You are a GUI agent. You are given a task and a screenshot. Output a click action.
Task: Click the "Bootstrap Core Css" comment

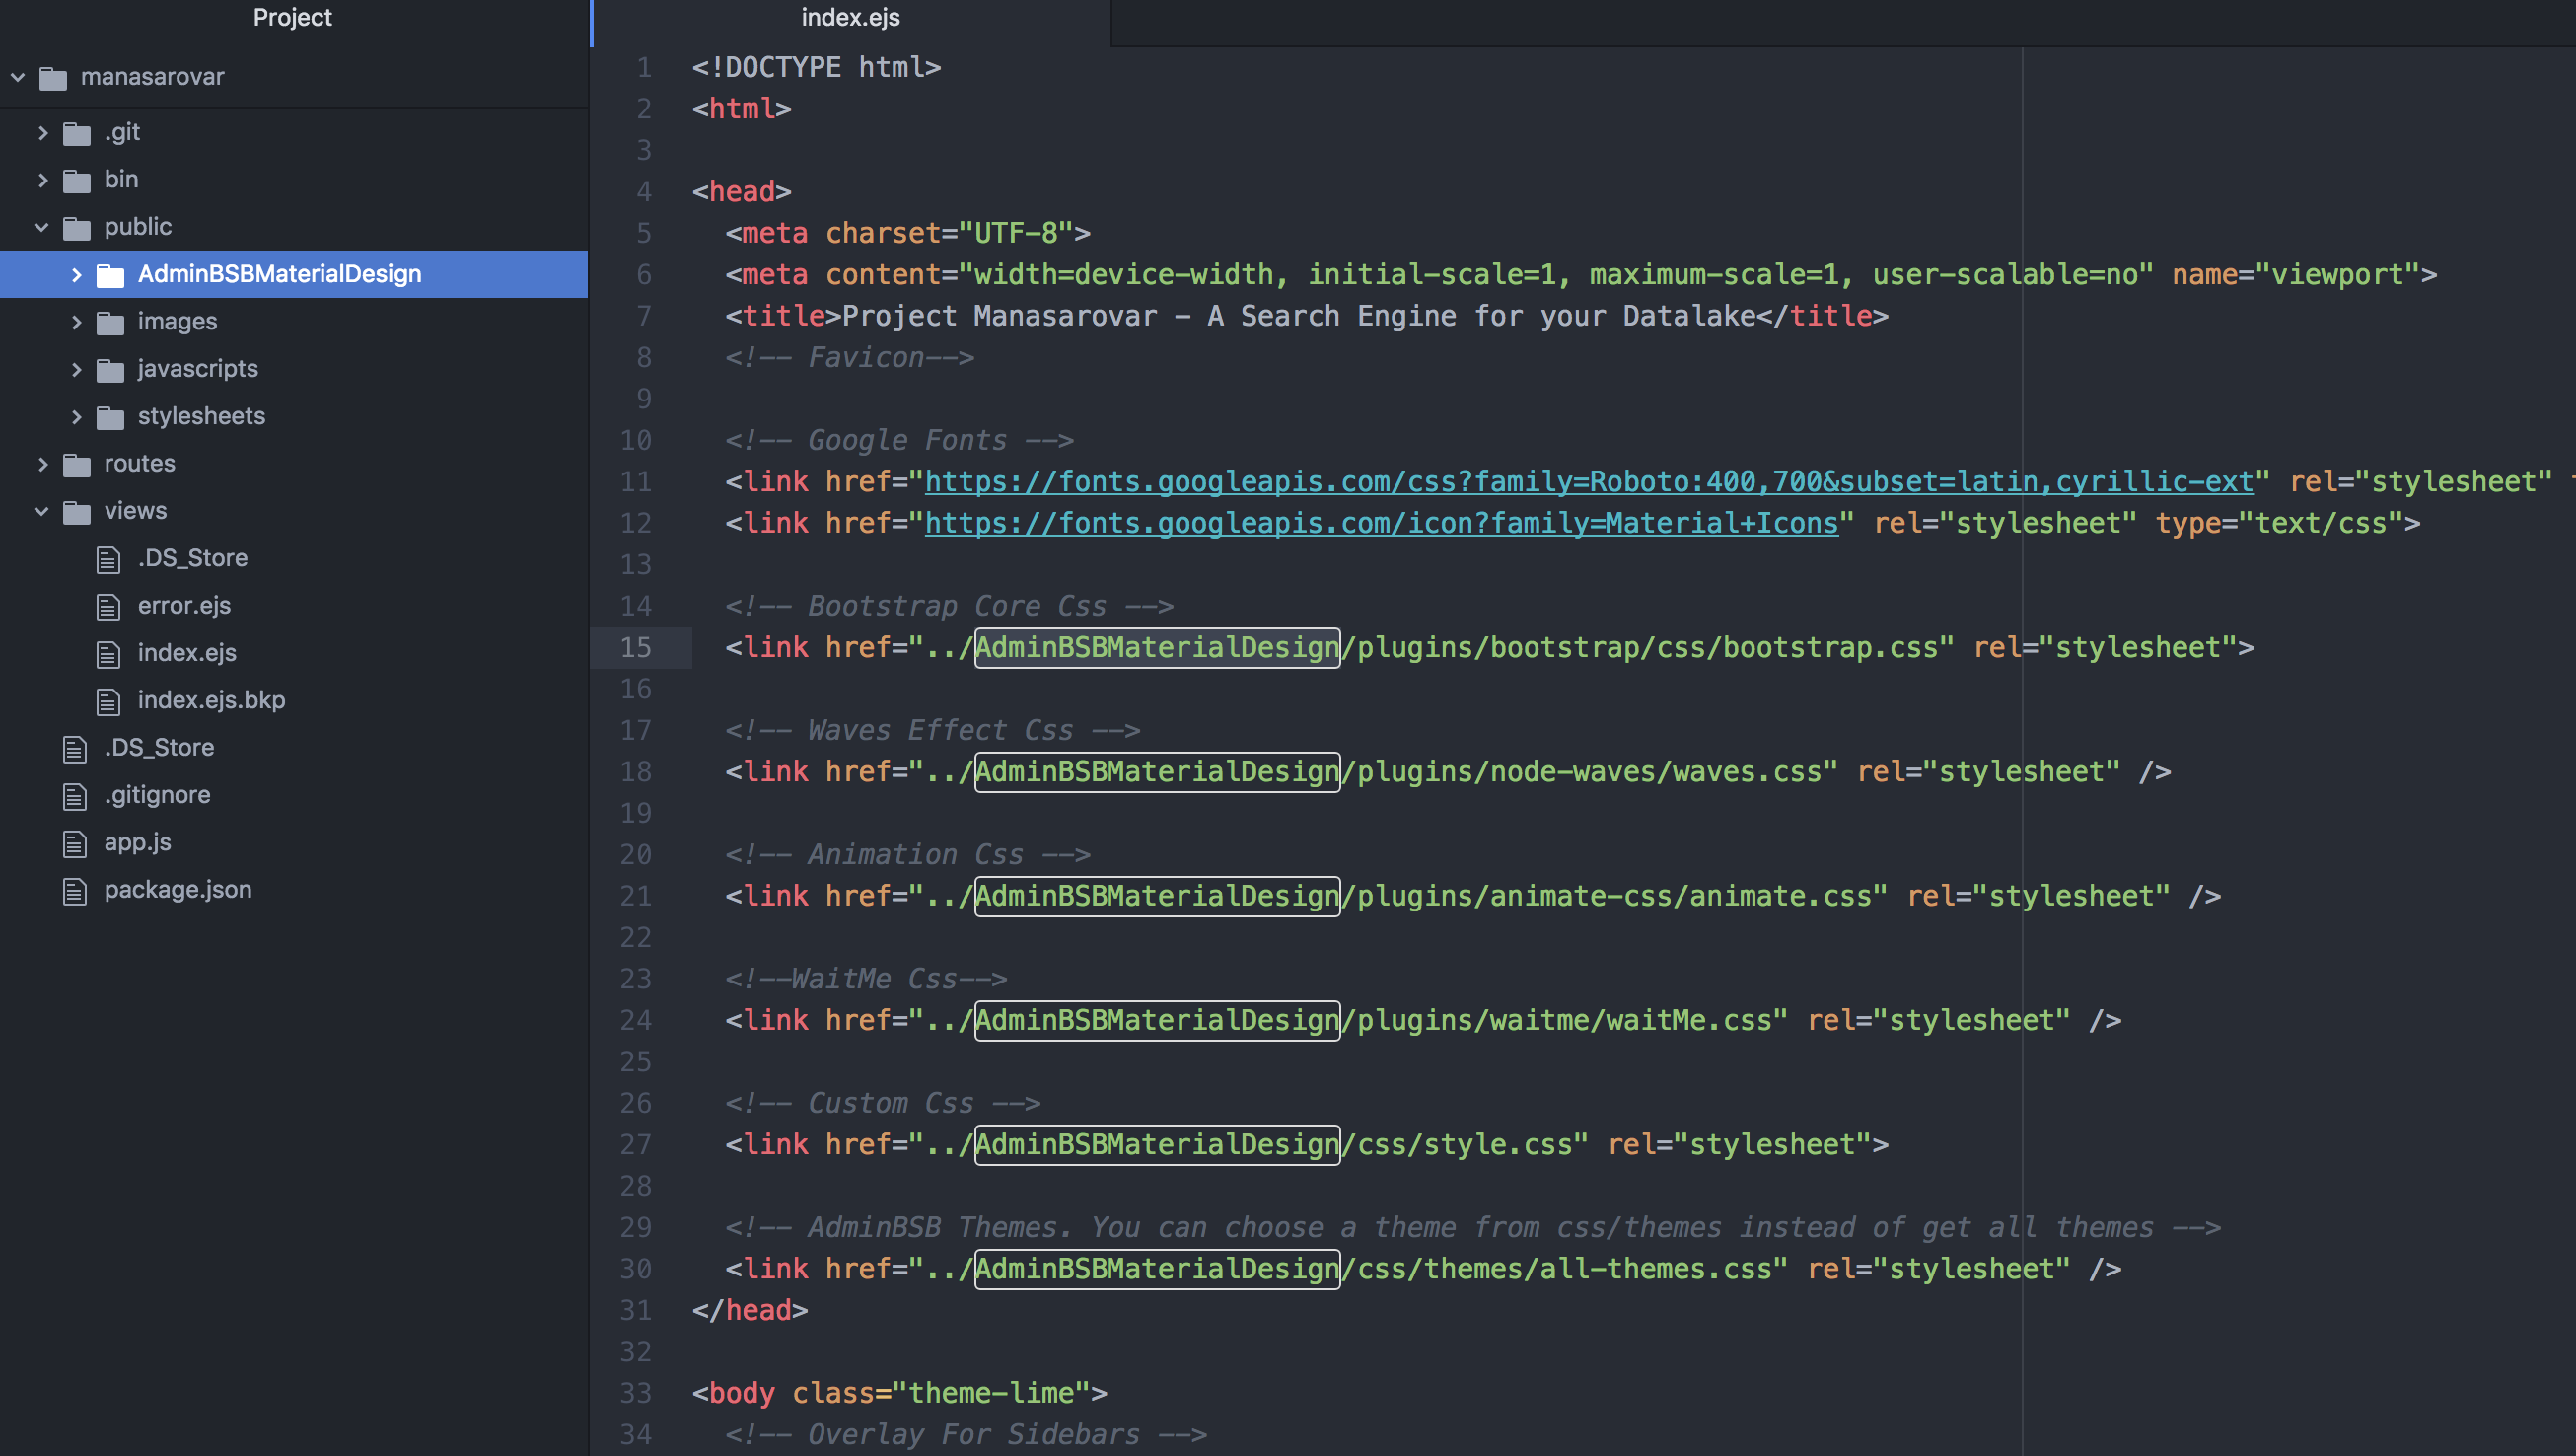point(949,606)
